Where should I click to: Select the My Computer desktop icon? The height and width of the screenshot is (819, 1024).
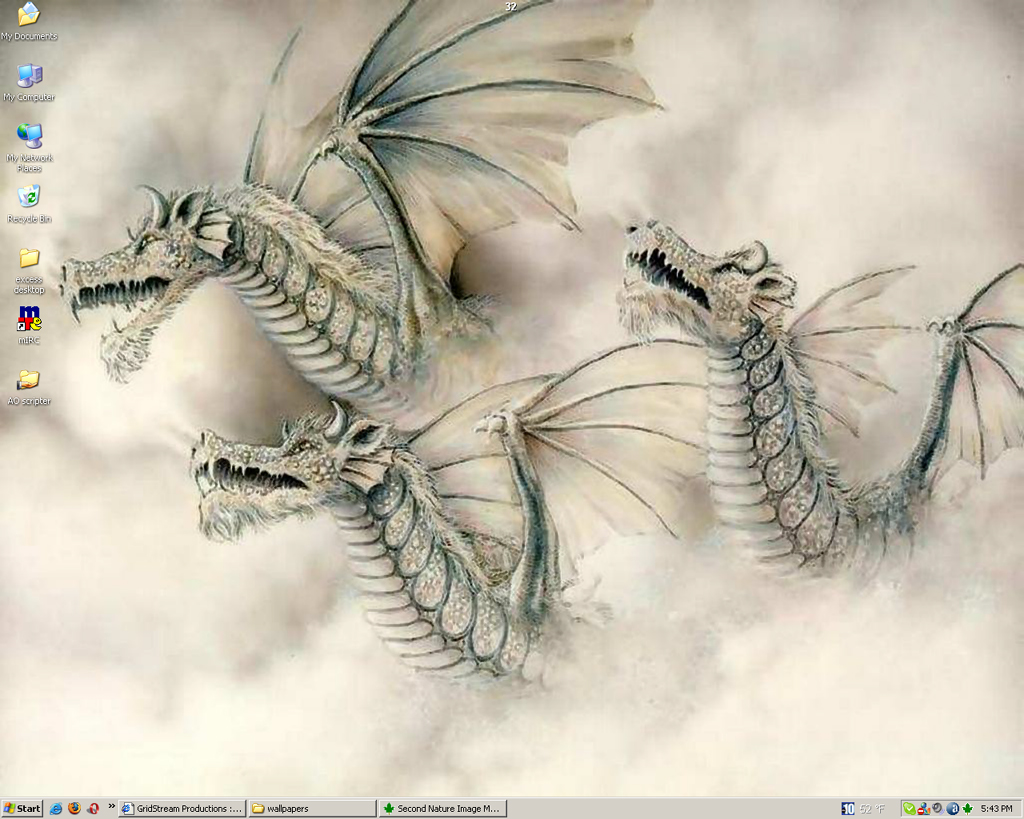pos(29,77)
